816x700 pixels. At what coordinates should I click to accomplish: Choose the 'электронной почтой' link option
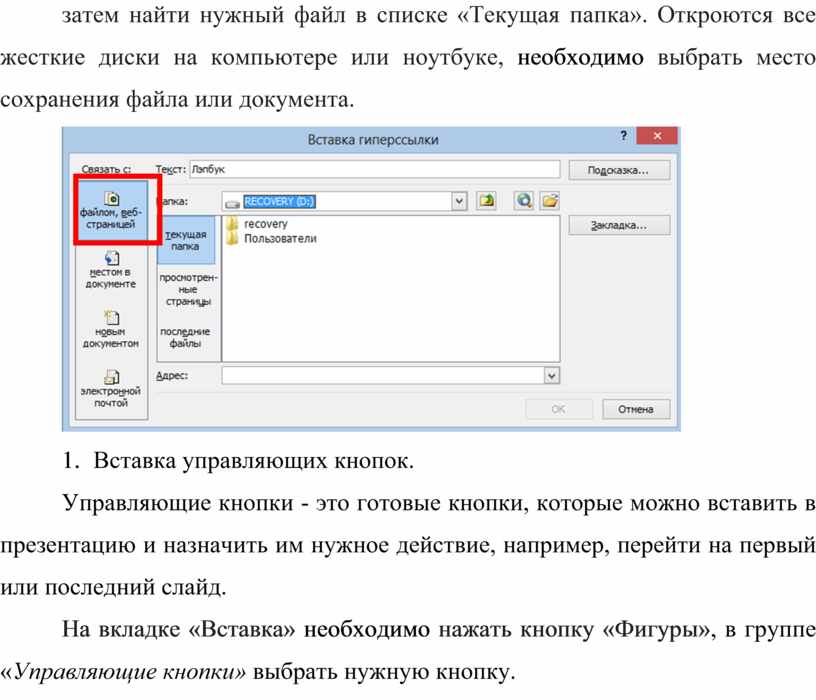110,390
